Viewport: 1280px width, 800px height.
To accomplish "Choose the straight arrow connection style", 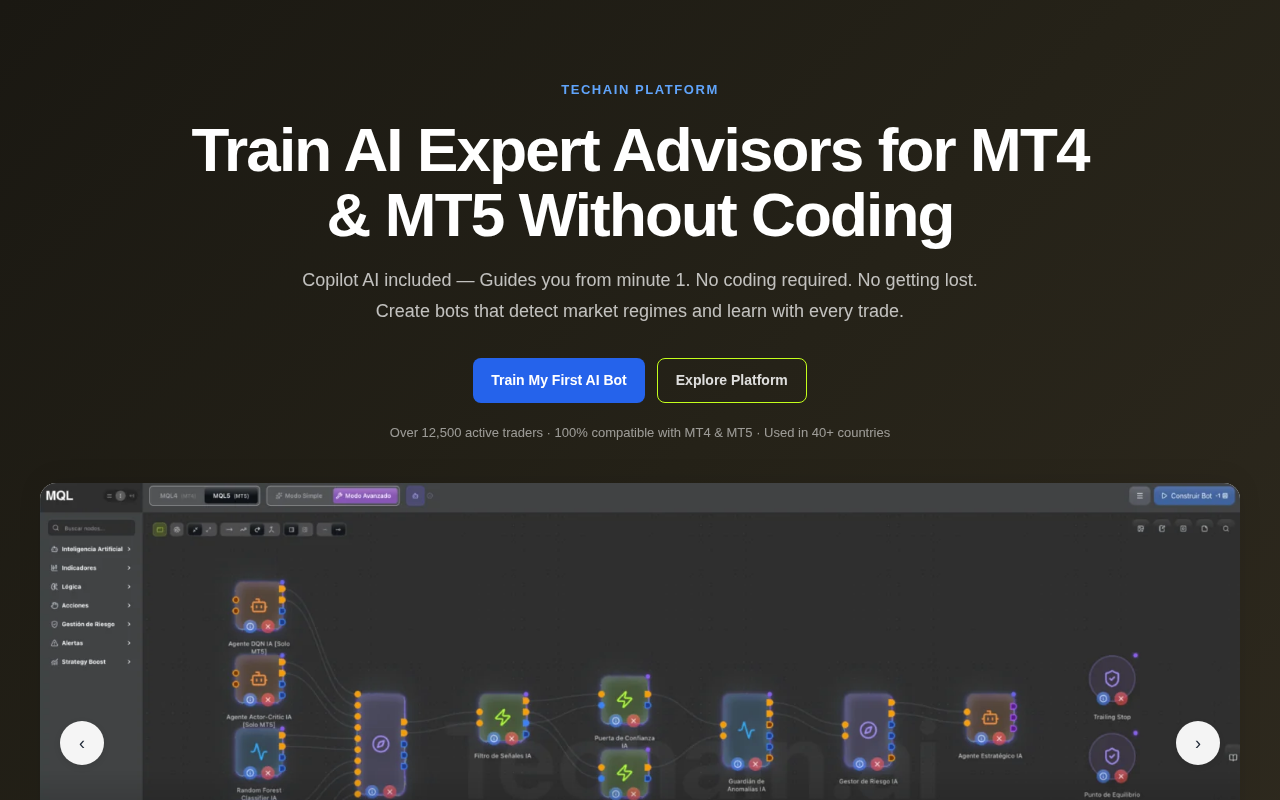I will point(229,530).
